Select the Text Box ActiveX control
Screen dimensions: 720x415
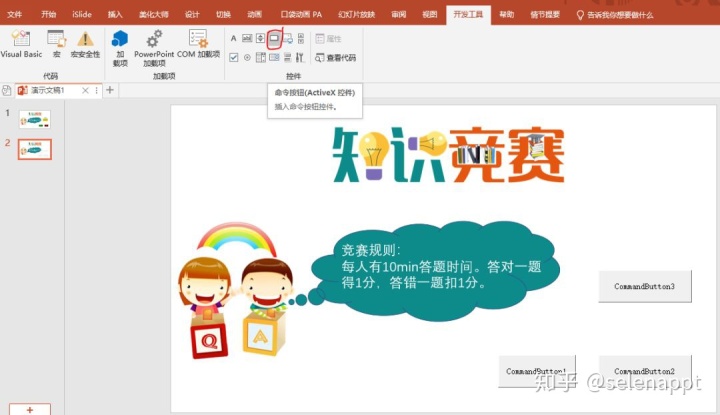coord(247,38)
